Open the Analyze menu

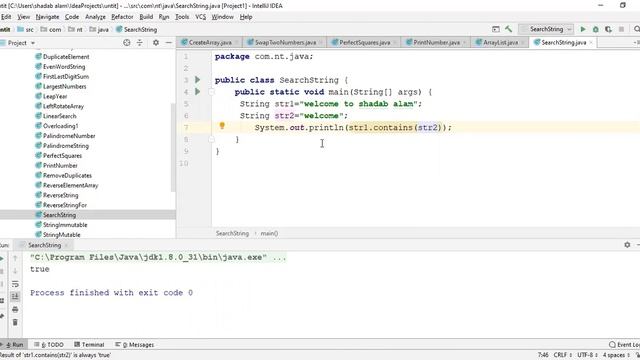click(95, 17)
